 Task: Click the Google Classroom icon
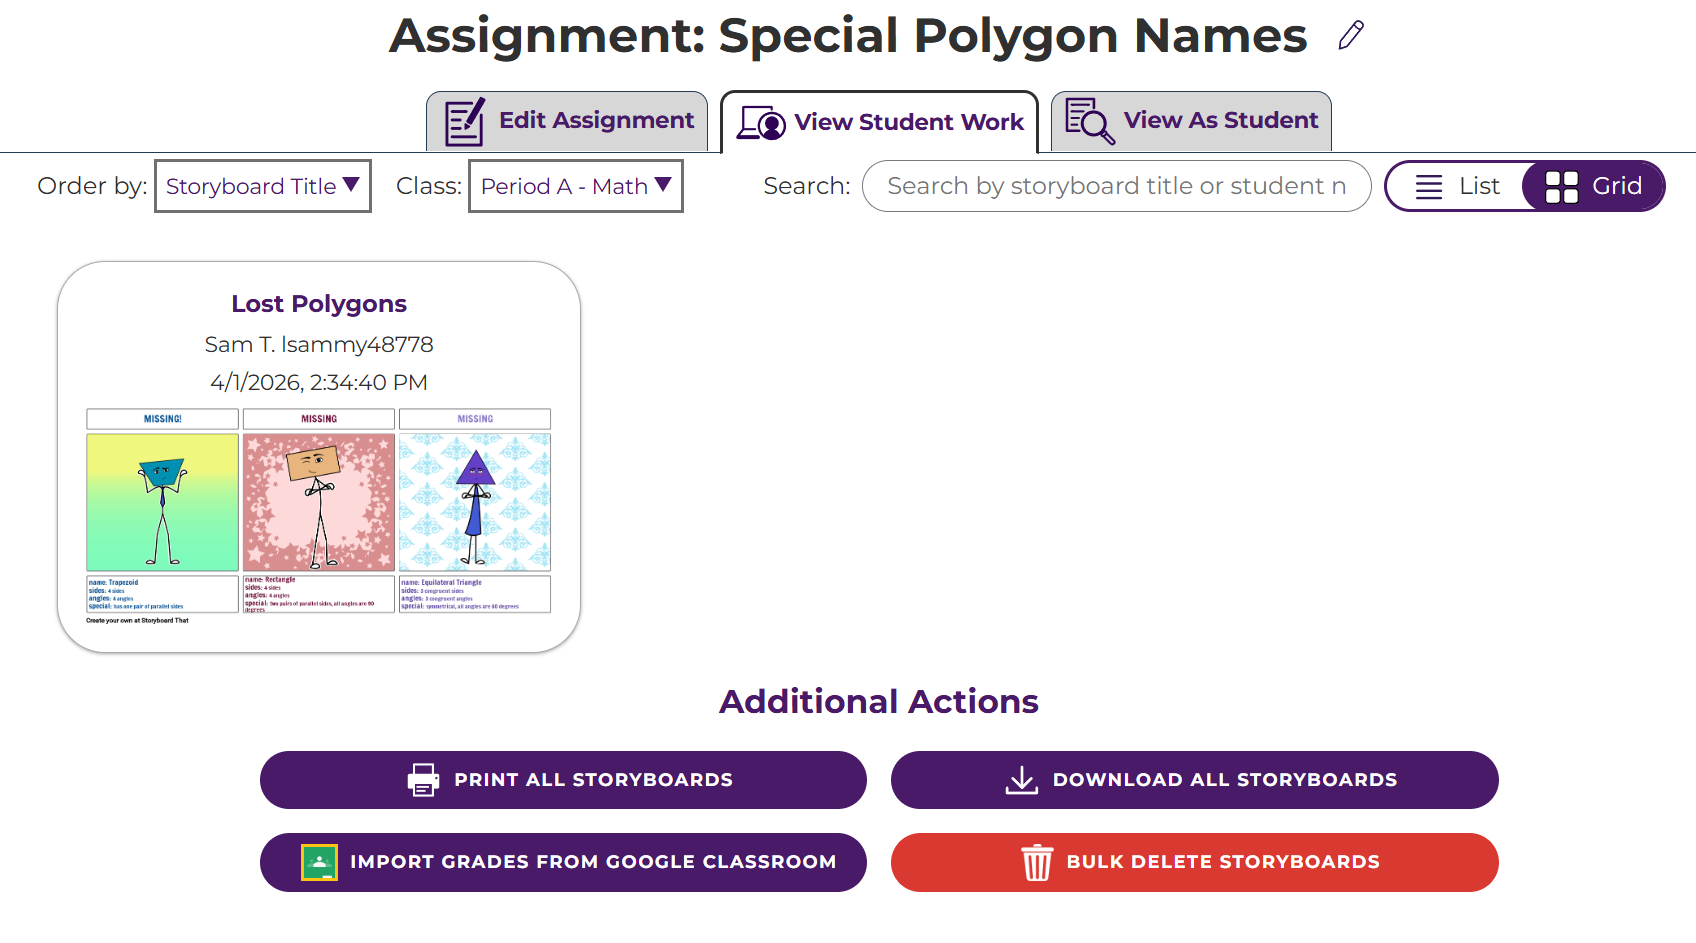tap(319, 862)
